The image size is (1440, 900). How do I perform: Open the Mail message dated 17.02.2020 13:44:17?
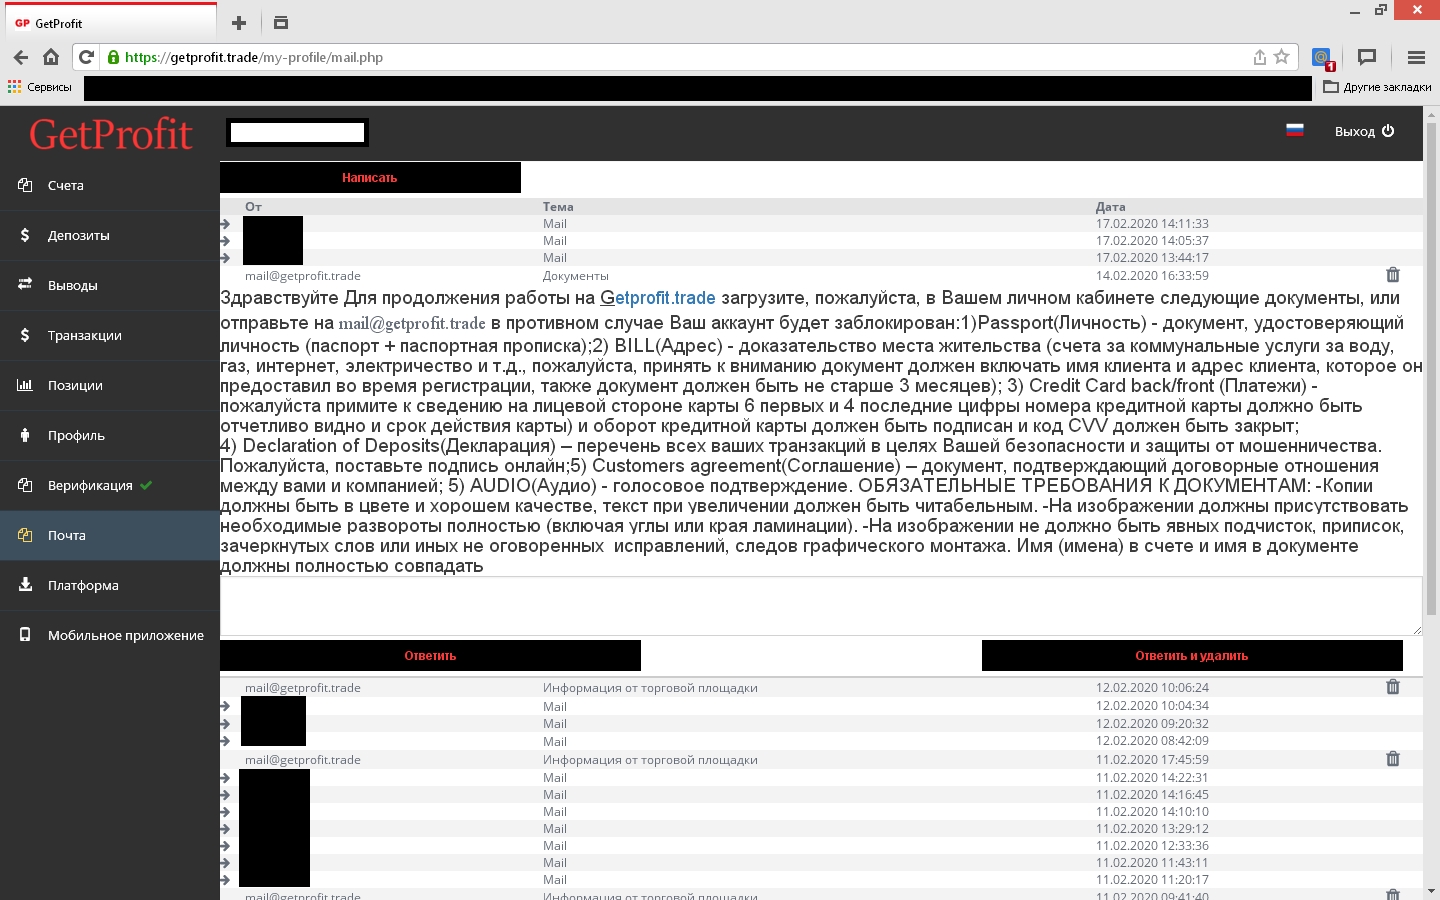(821, 258)
